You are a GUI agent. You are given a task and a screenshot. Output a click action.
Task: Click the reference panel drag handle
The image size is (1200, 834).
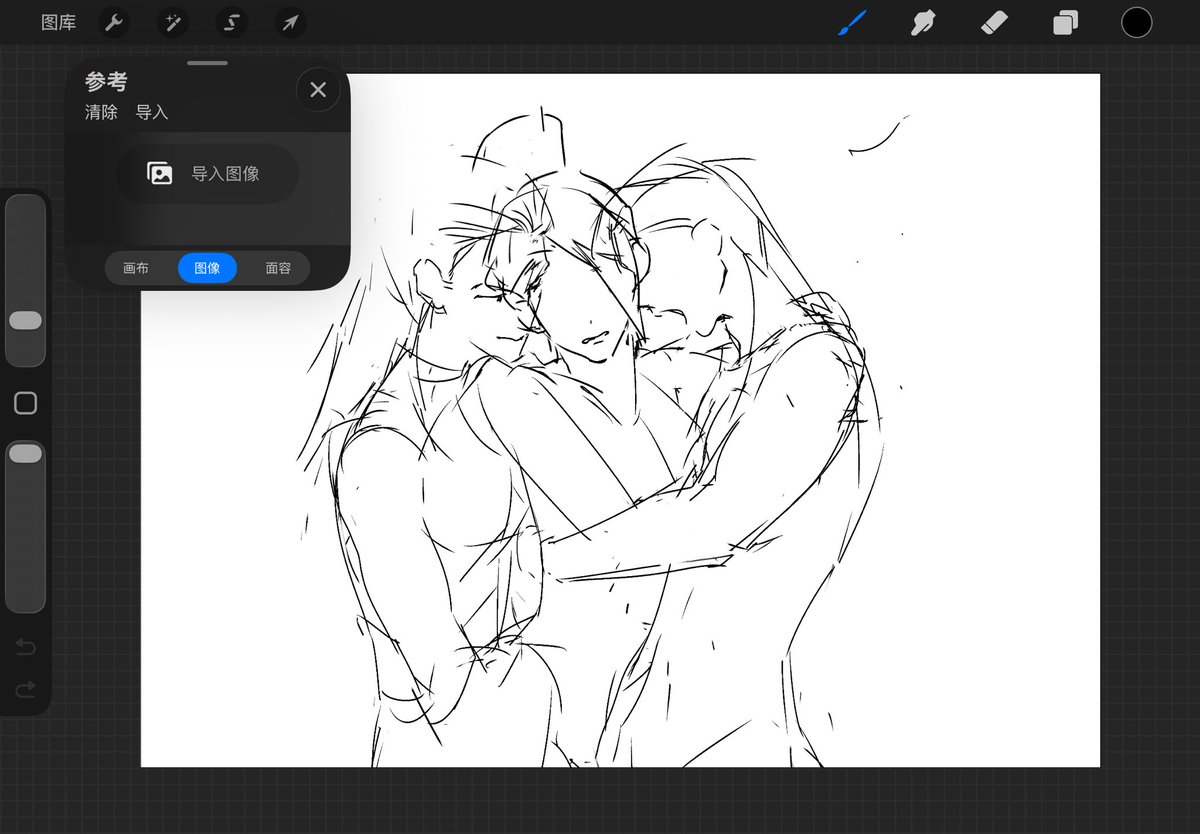[207, 63]
